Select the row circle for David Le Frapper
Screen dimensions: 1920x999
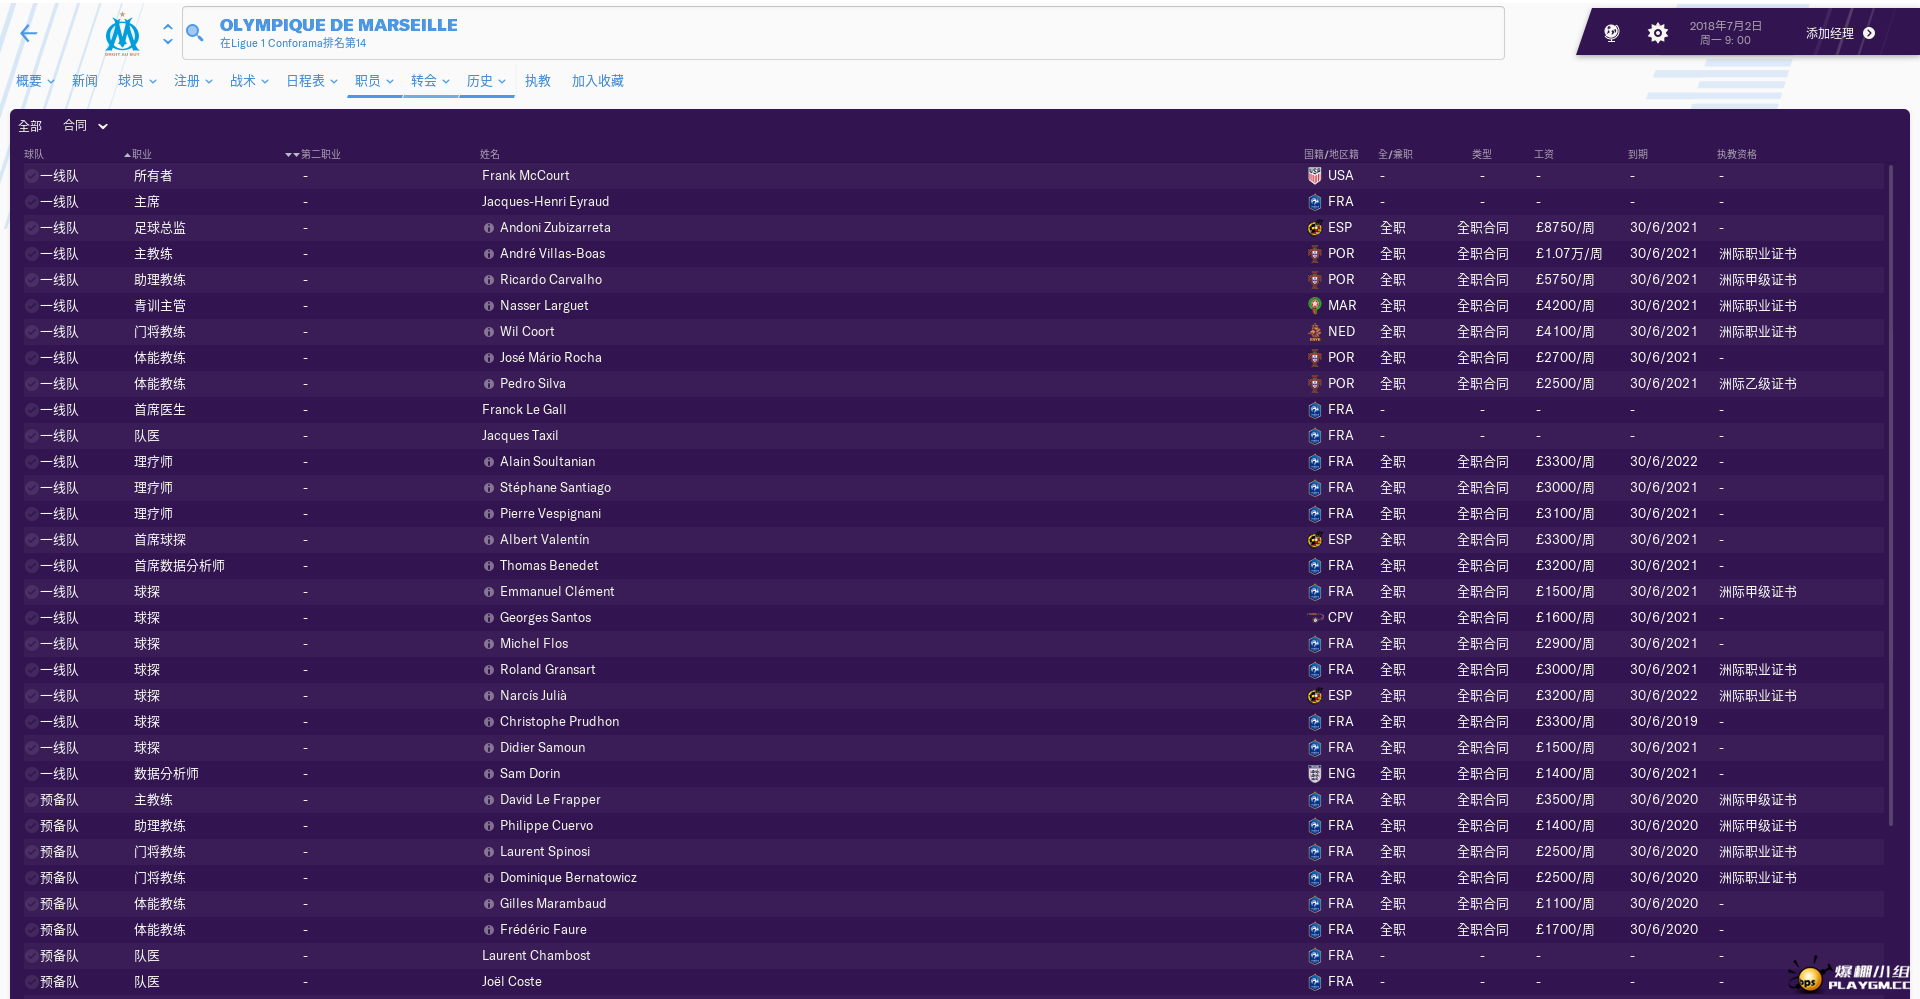[x=32, y=800]
